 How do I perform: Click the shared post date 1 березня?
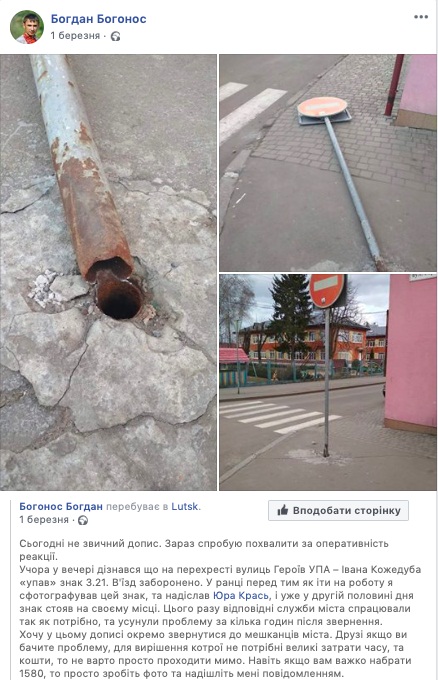tap(44, 520)
